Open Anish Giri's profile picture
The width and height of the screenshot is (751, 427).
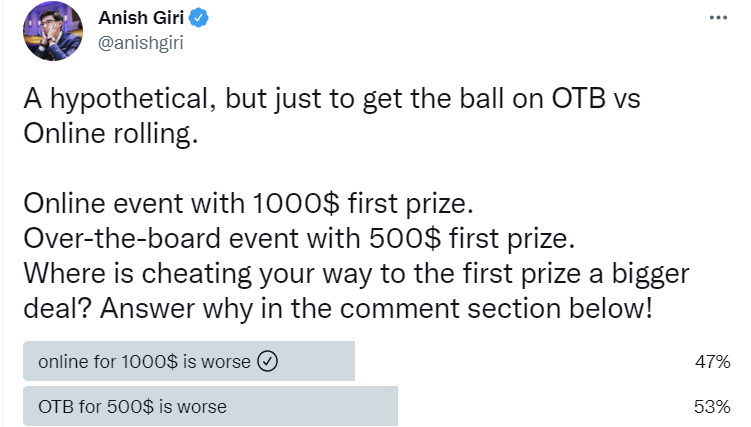click(x=47, y=30)
